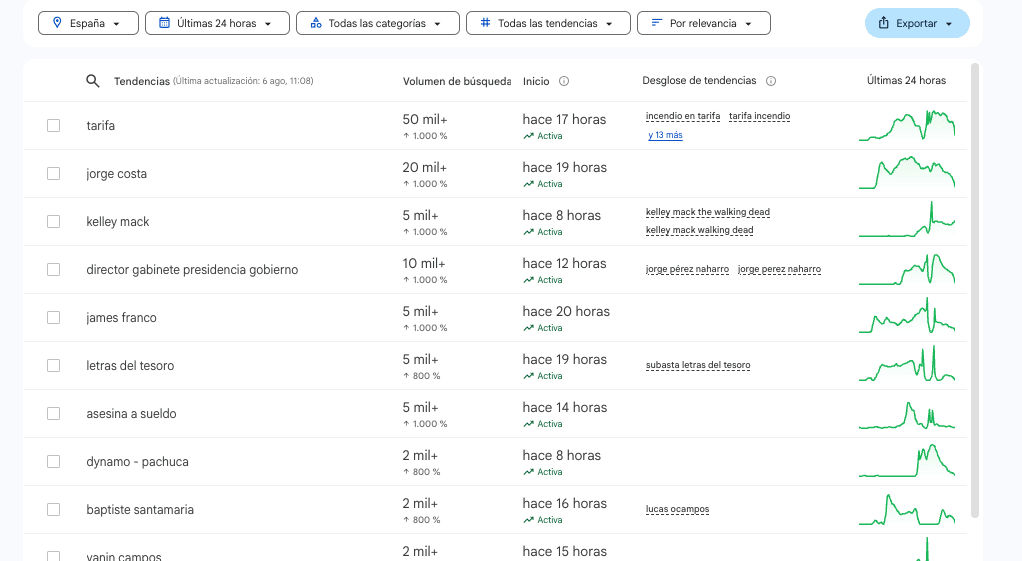Check the baptiste santamaria row
Viewport: 1022px width, 561px height.
(x=53, y=510)
